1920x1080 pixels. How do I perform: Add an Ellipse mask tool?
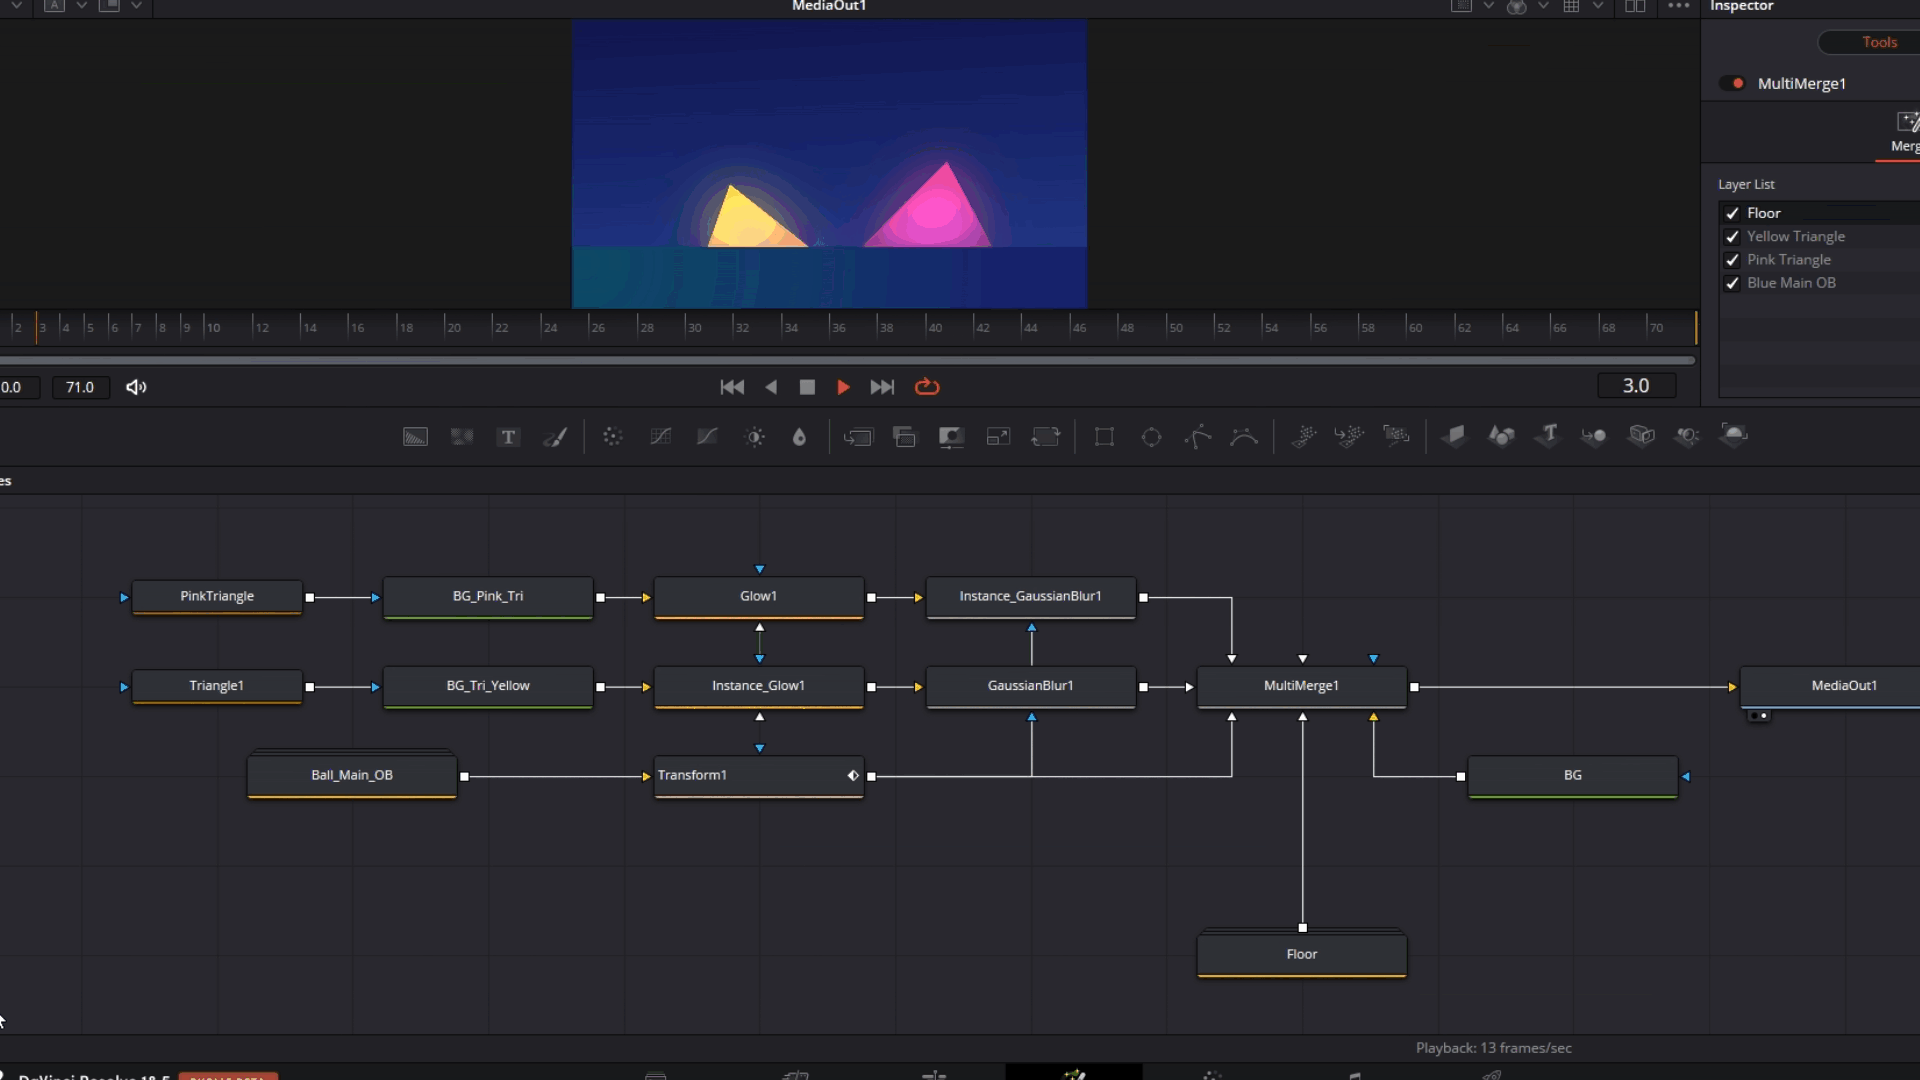(1151, 437)
